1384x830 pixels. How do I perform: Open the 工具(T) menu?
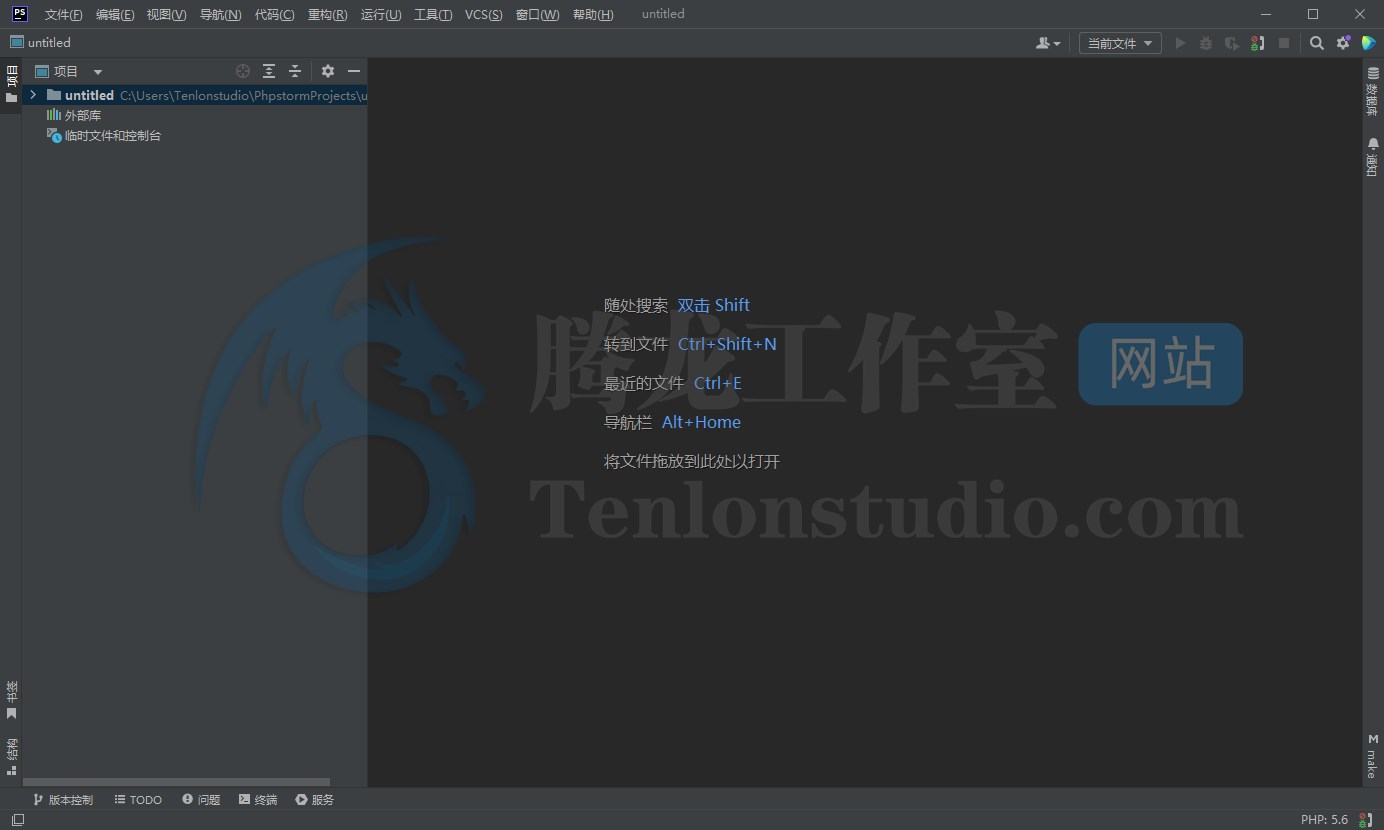click(433, 14)
